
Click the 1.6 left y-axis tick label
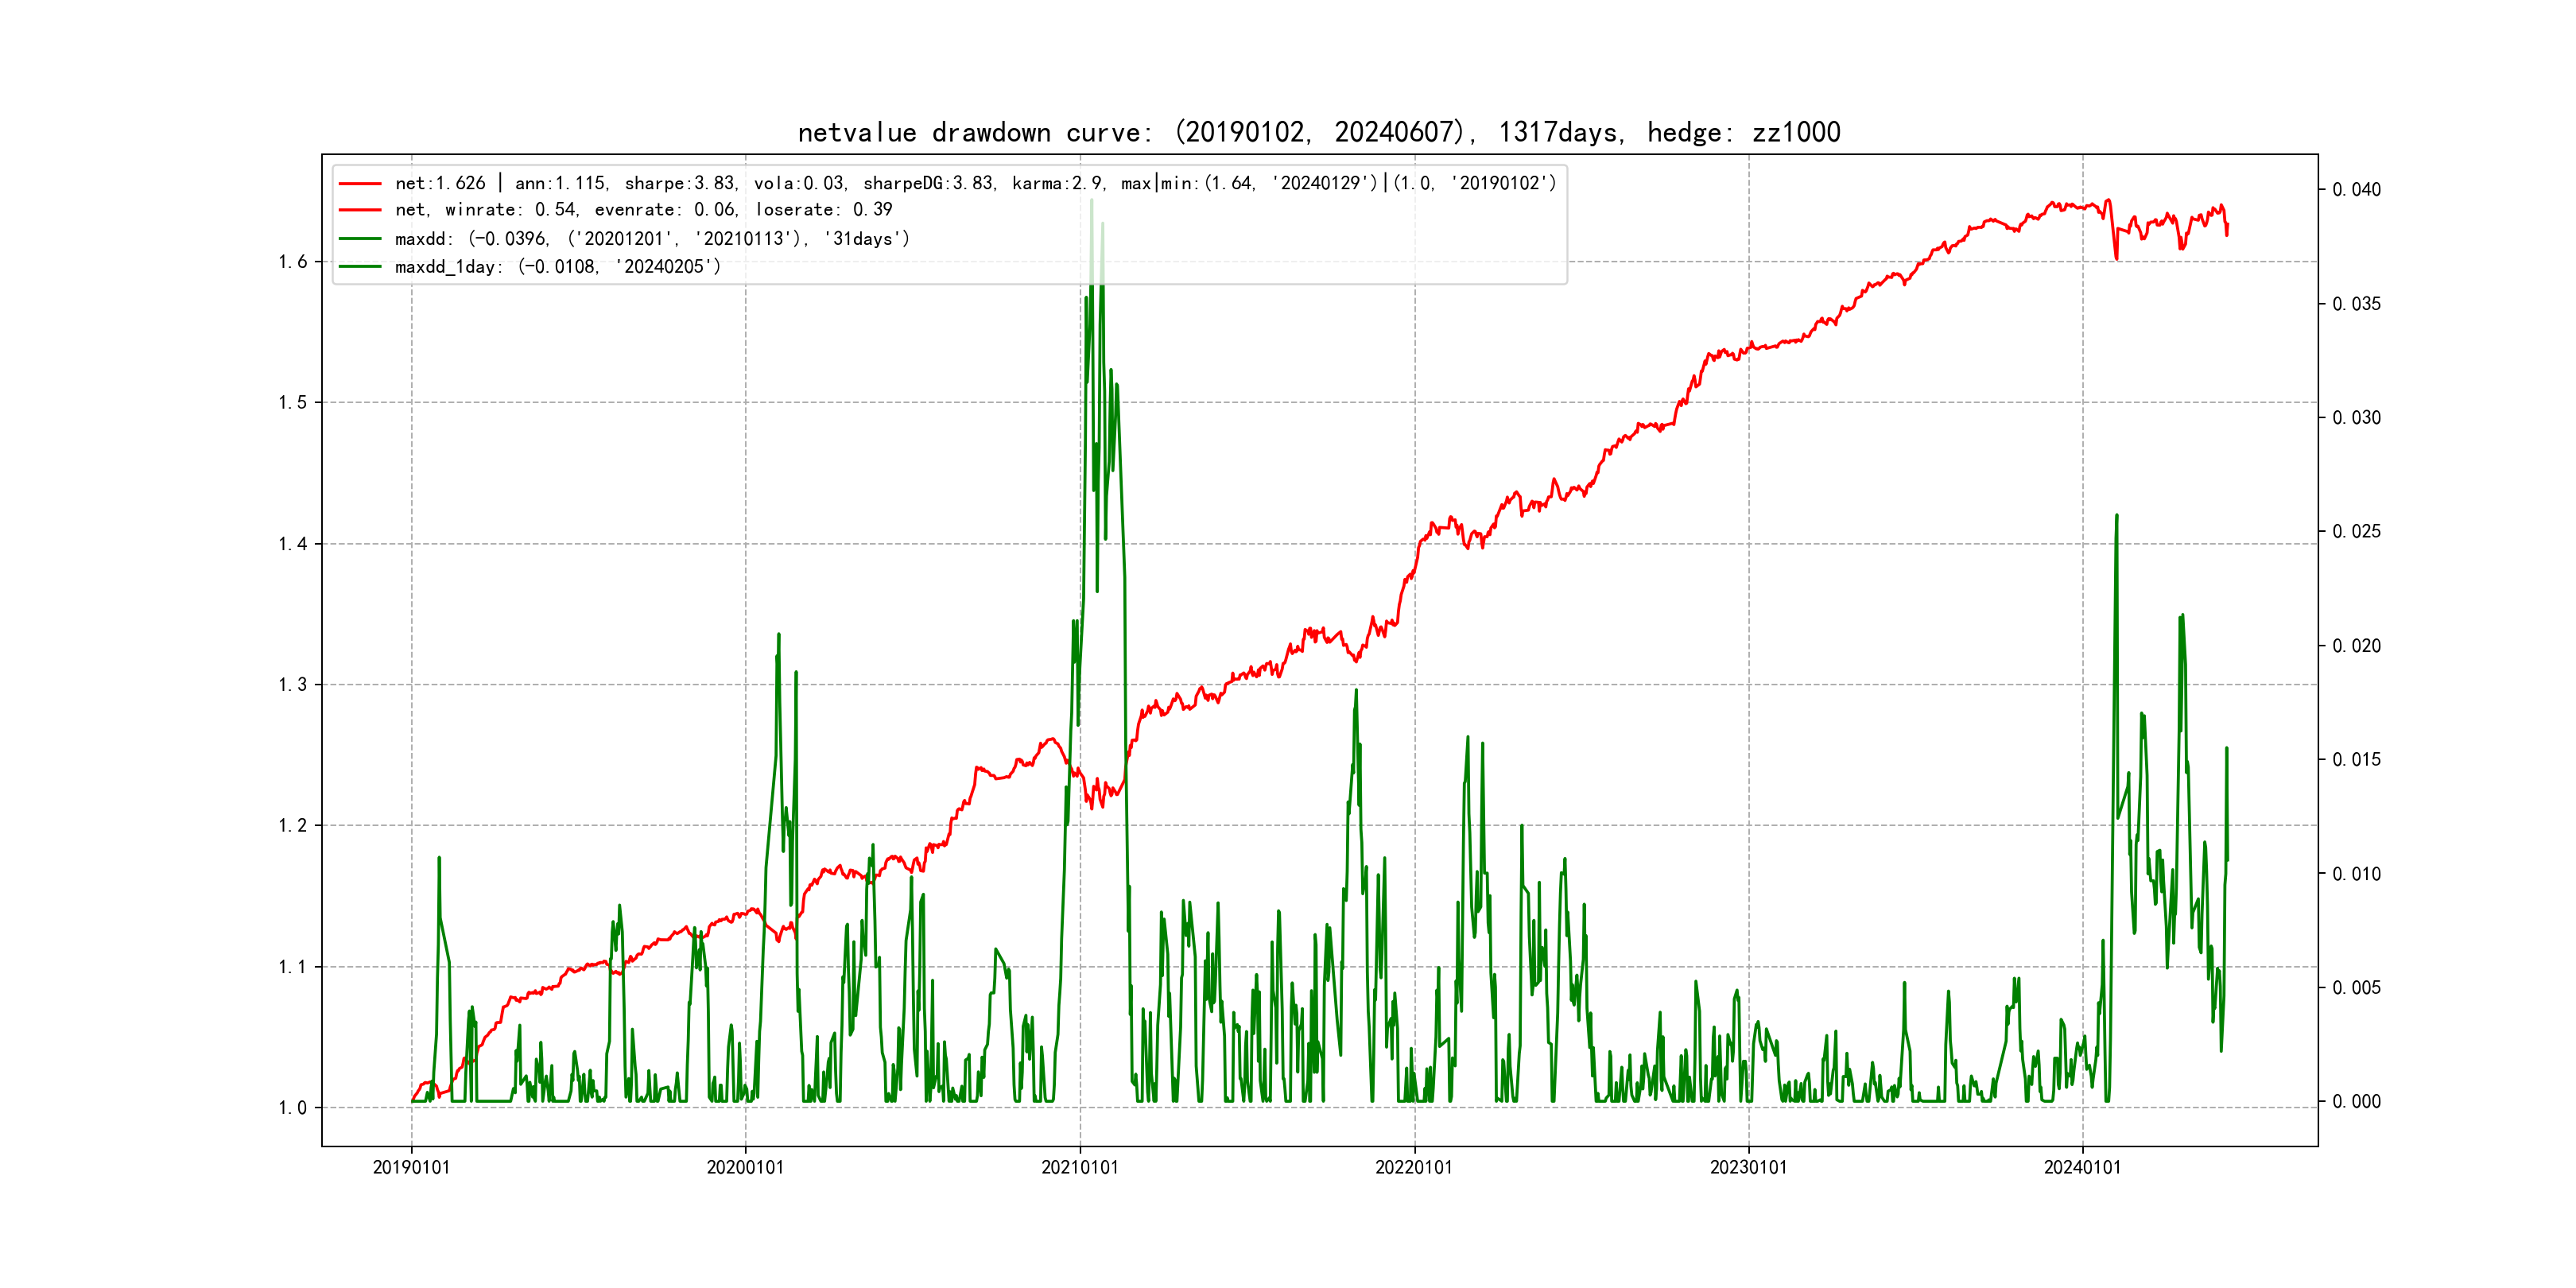tap(293, 262)
